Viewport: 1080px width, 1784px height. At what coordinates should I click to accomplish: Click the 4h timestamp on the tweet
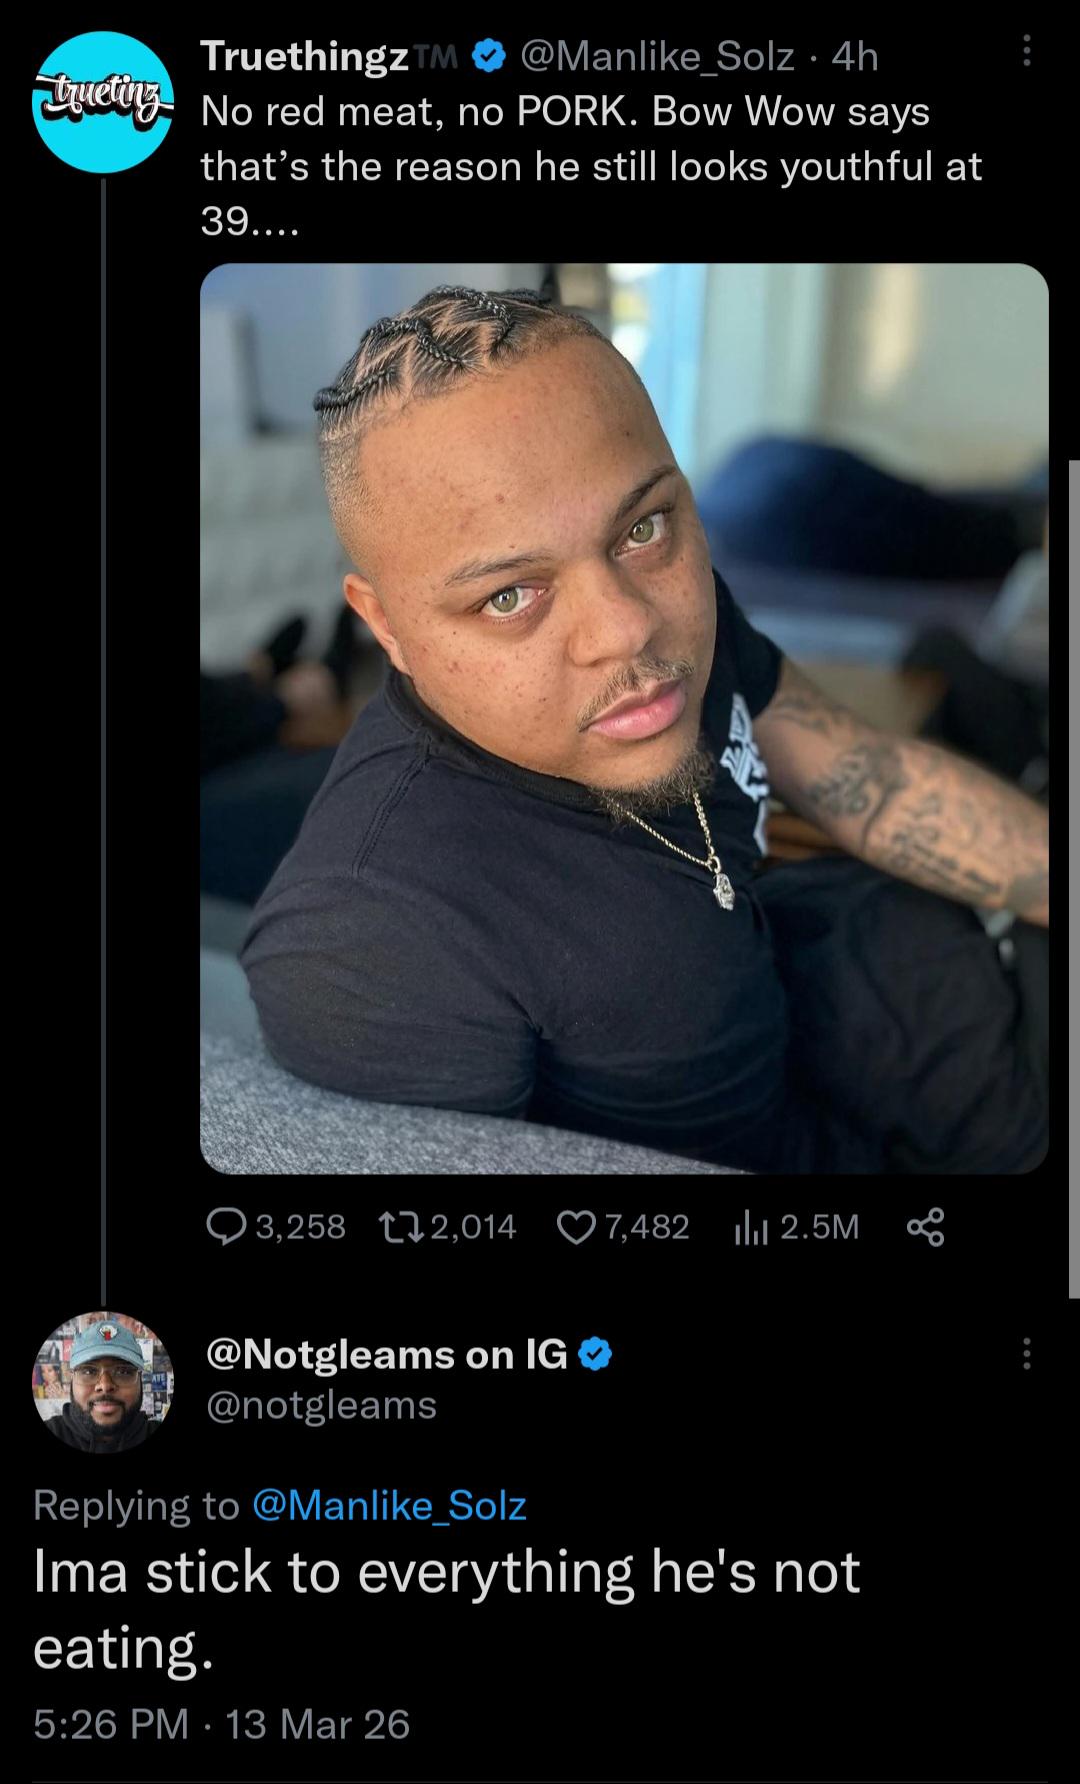tap(855, 58)
